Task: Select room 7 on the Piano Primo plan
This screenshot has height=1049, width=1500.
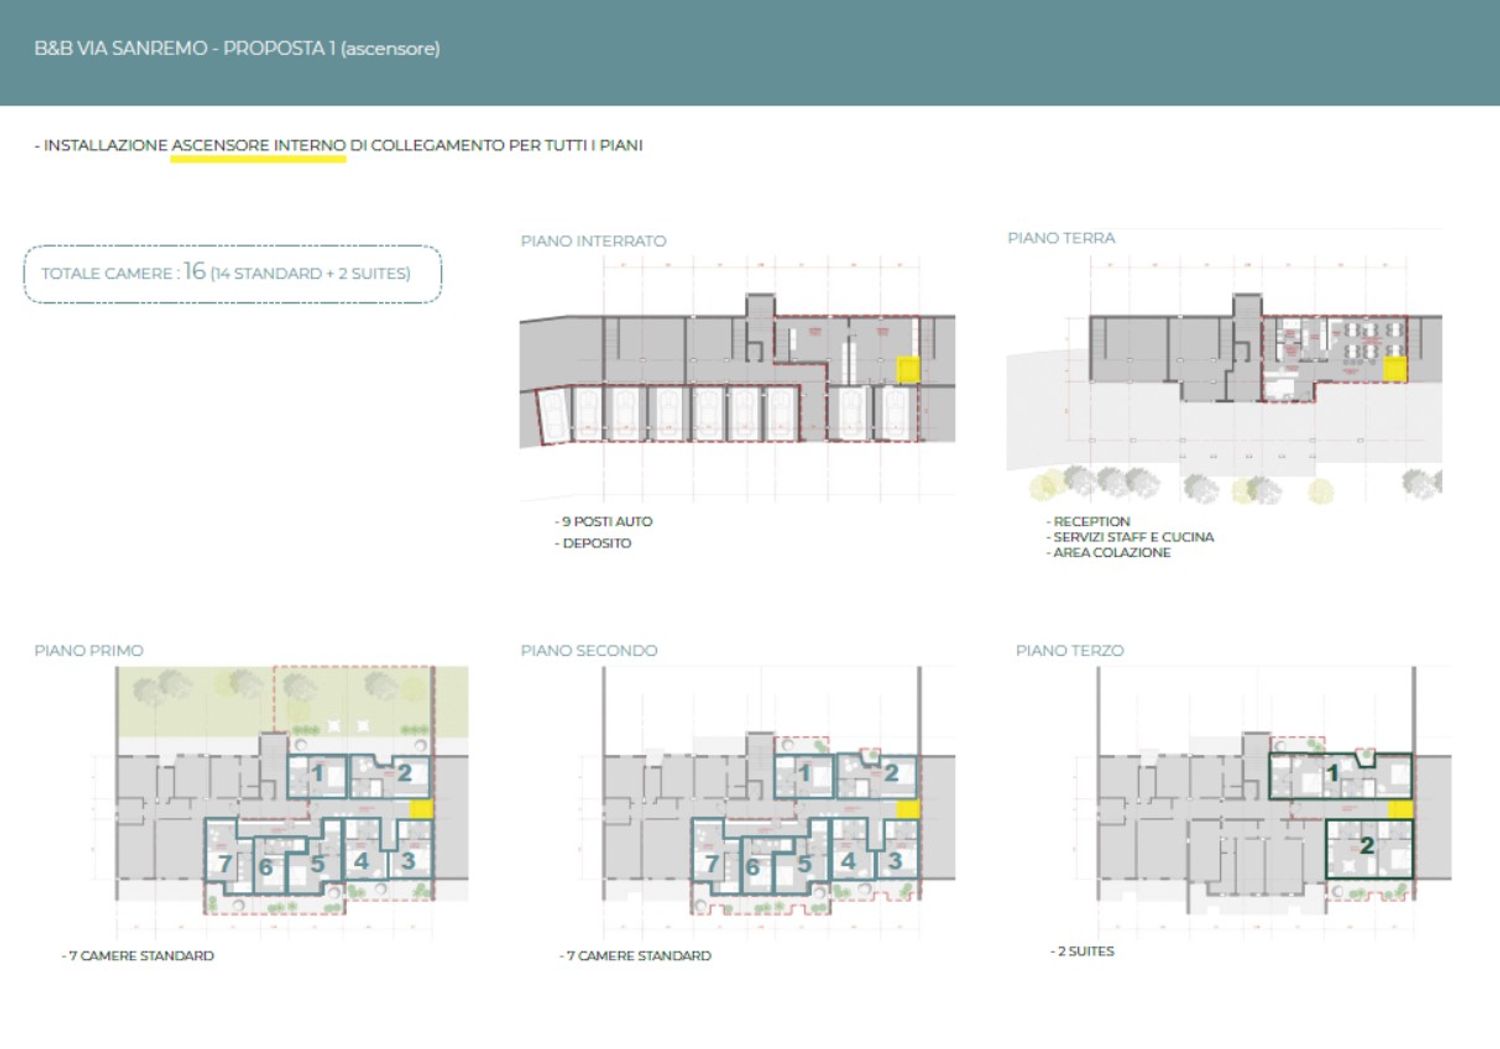Action: 224,863
